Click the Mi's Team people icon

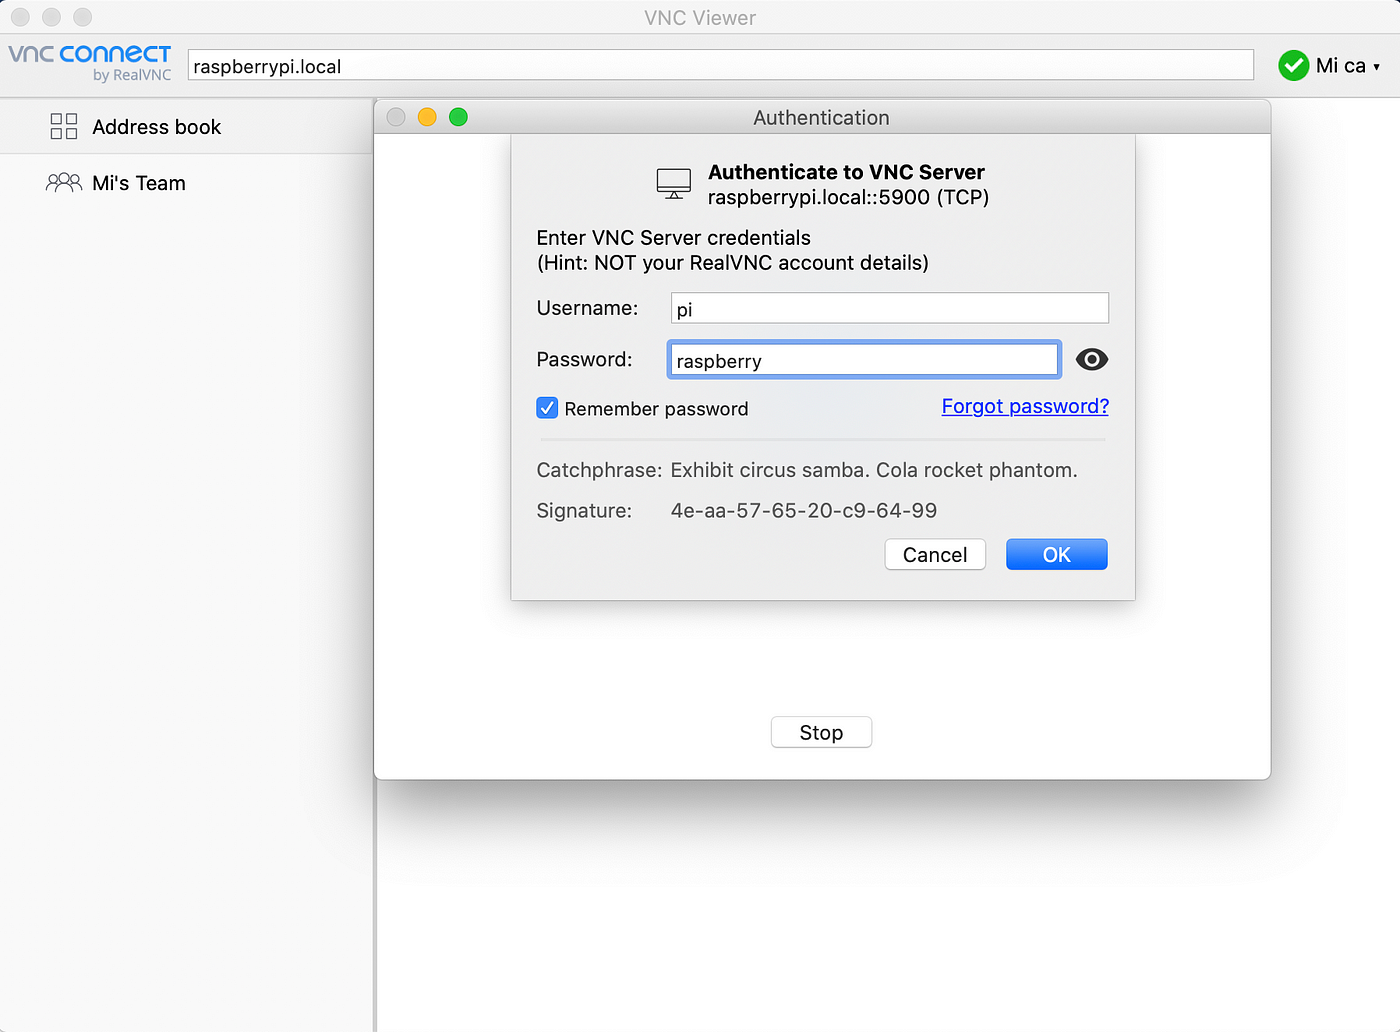click(64, 183)
